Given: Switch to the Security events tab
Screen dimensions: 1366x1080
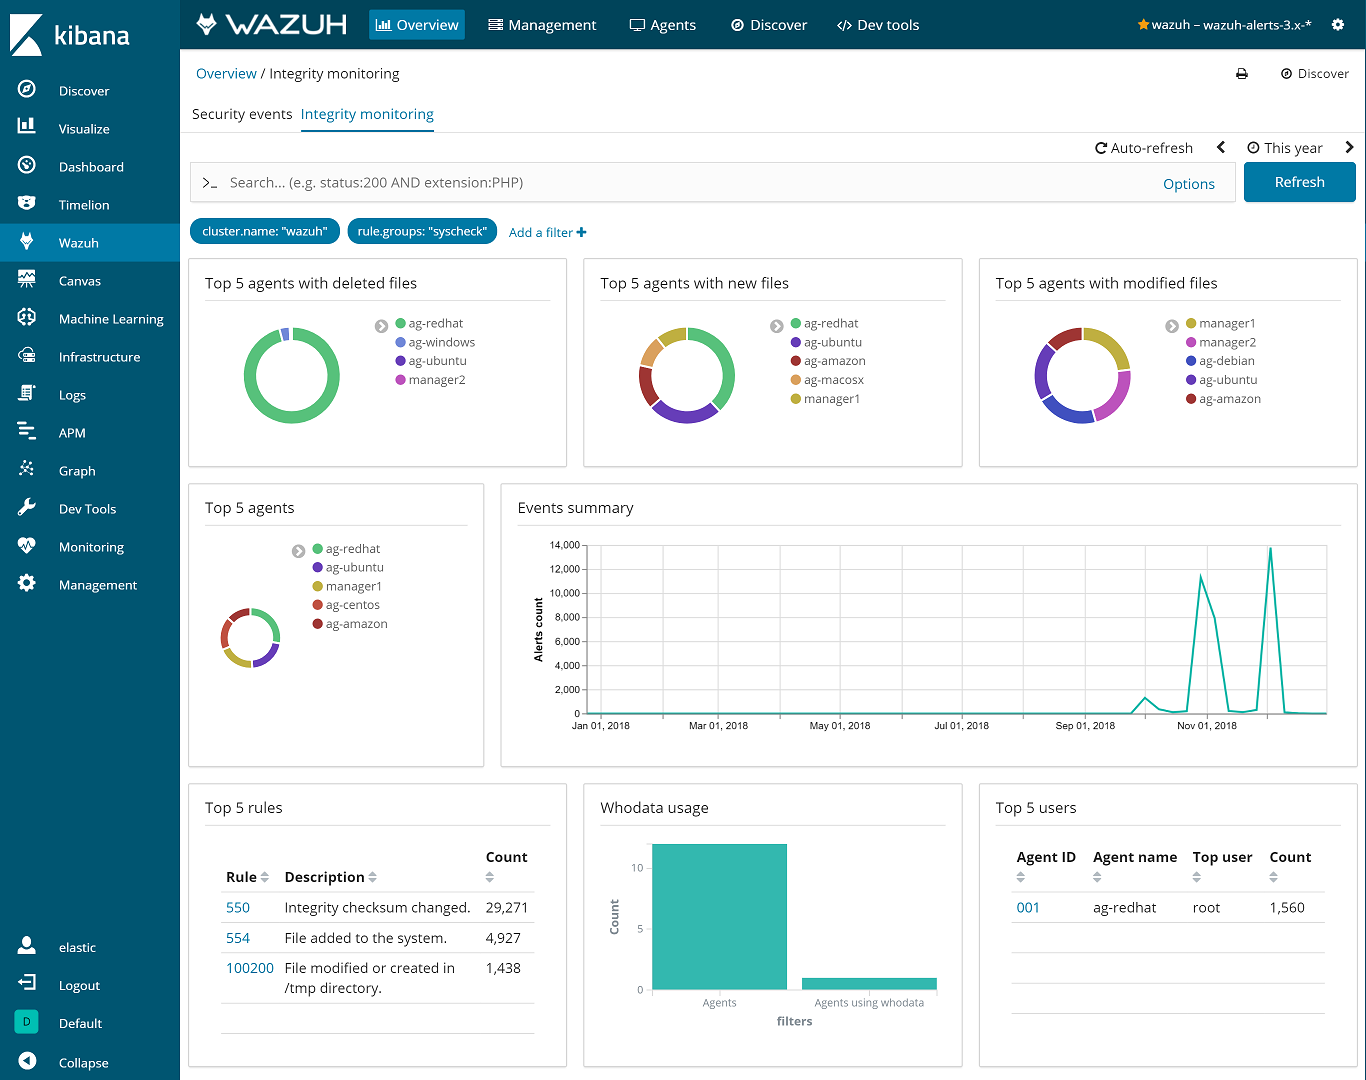Looking at the screenshot, I should tap(242, 114).
